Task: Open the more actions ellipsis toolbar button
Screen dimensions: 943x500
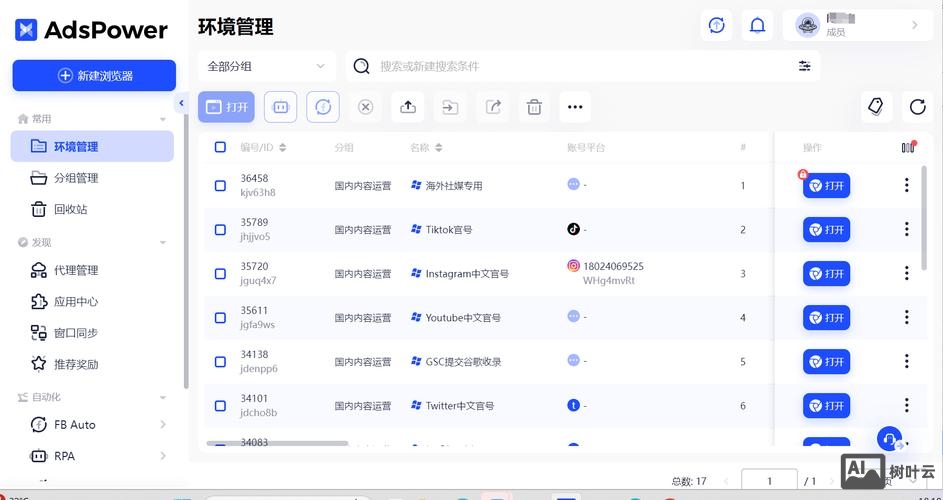Action: pos(575,107)
